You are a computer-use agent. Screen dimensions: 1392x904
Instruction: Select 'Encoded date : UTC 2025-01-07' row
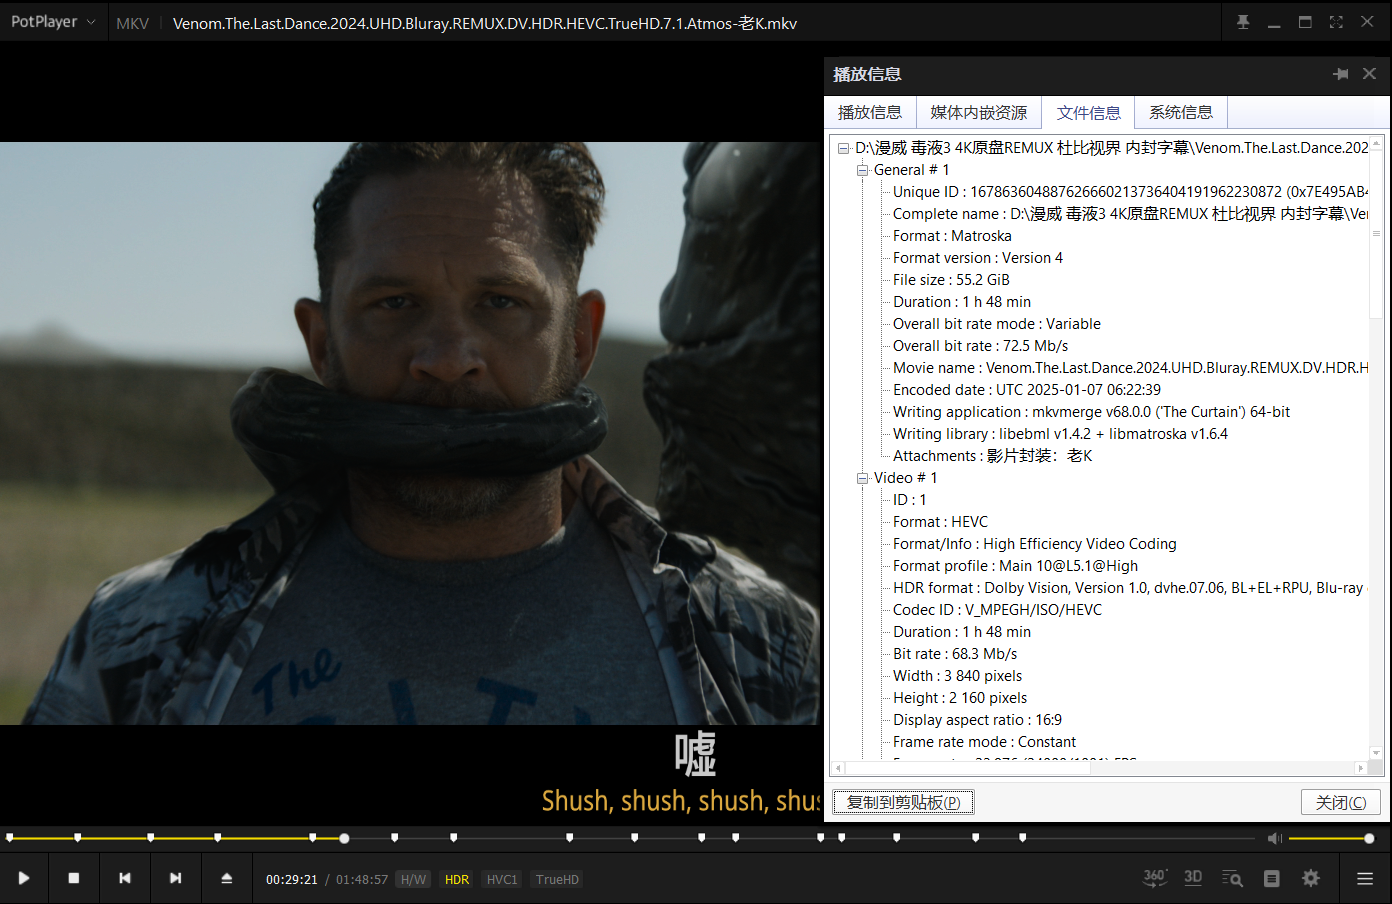point(1027,390)
